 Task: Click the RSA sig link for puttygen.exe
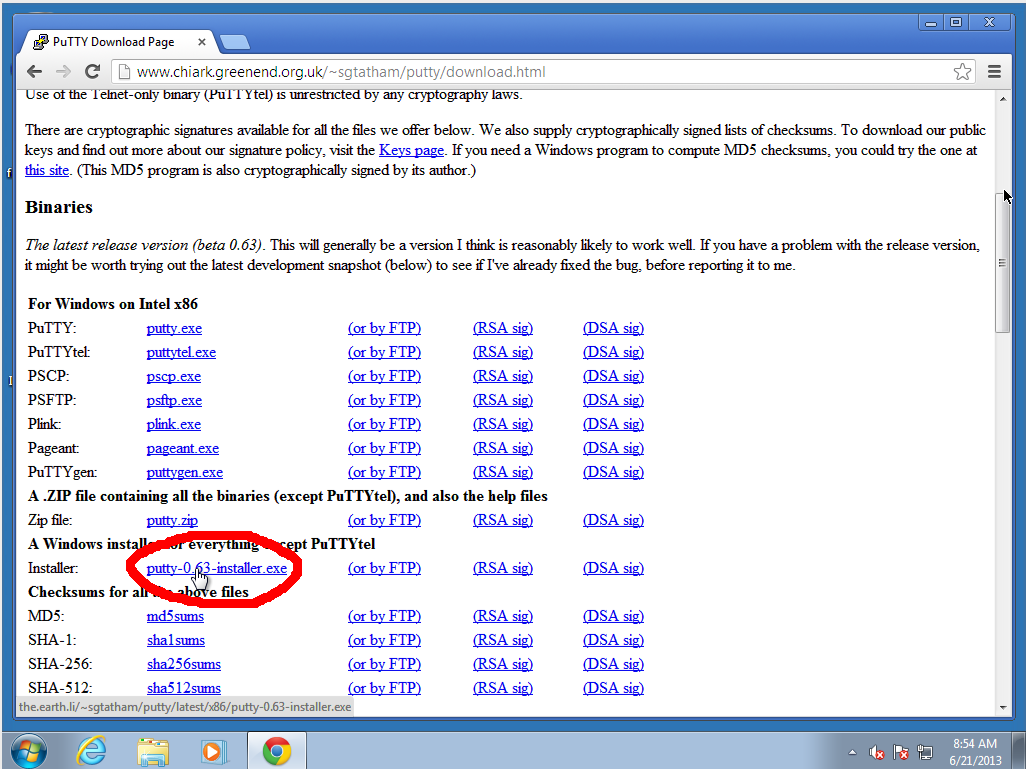point(502,472)
